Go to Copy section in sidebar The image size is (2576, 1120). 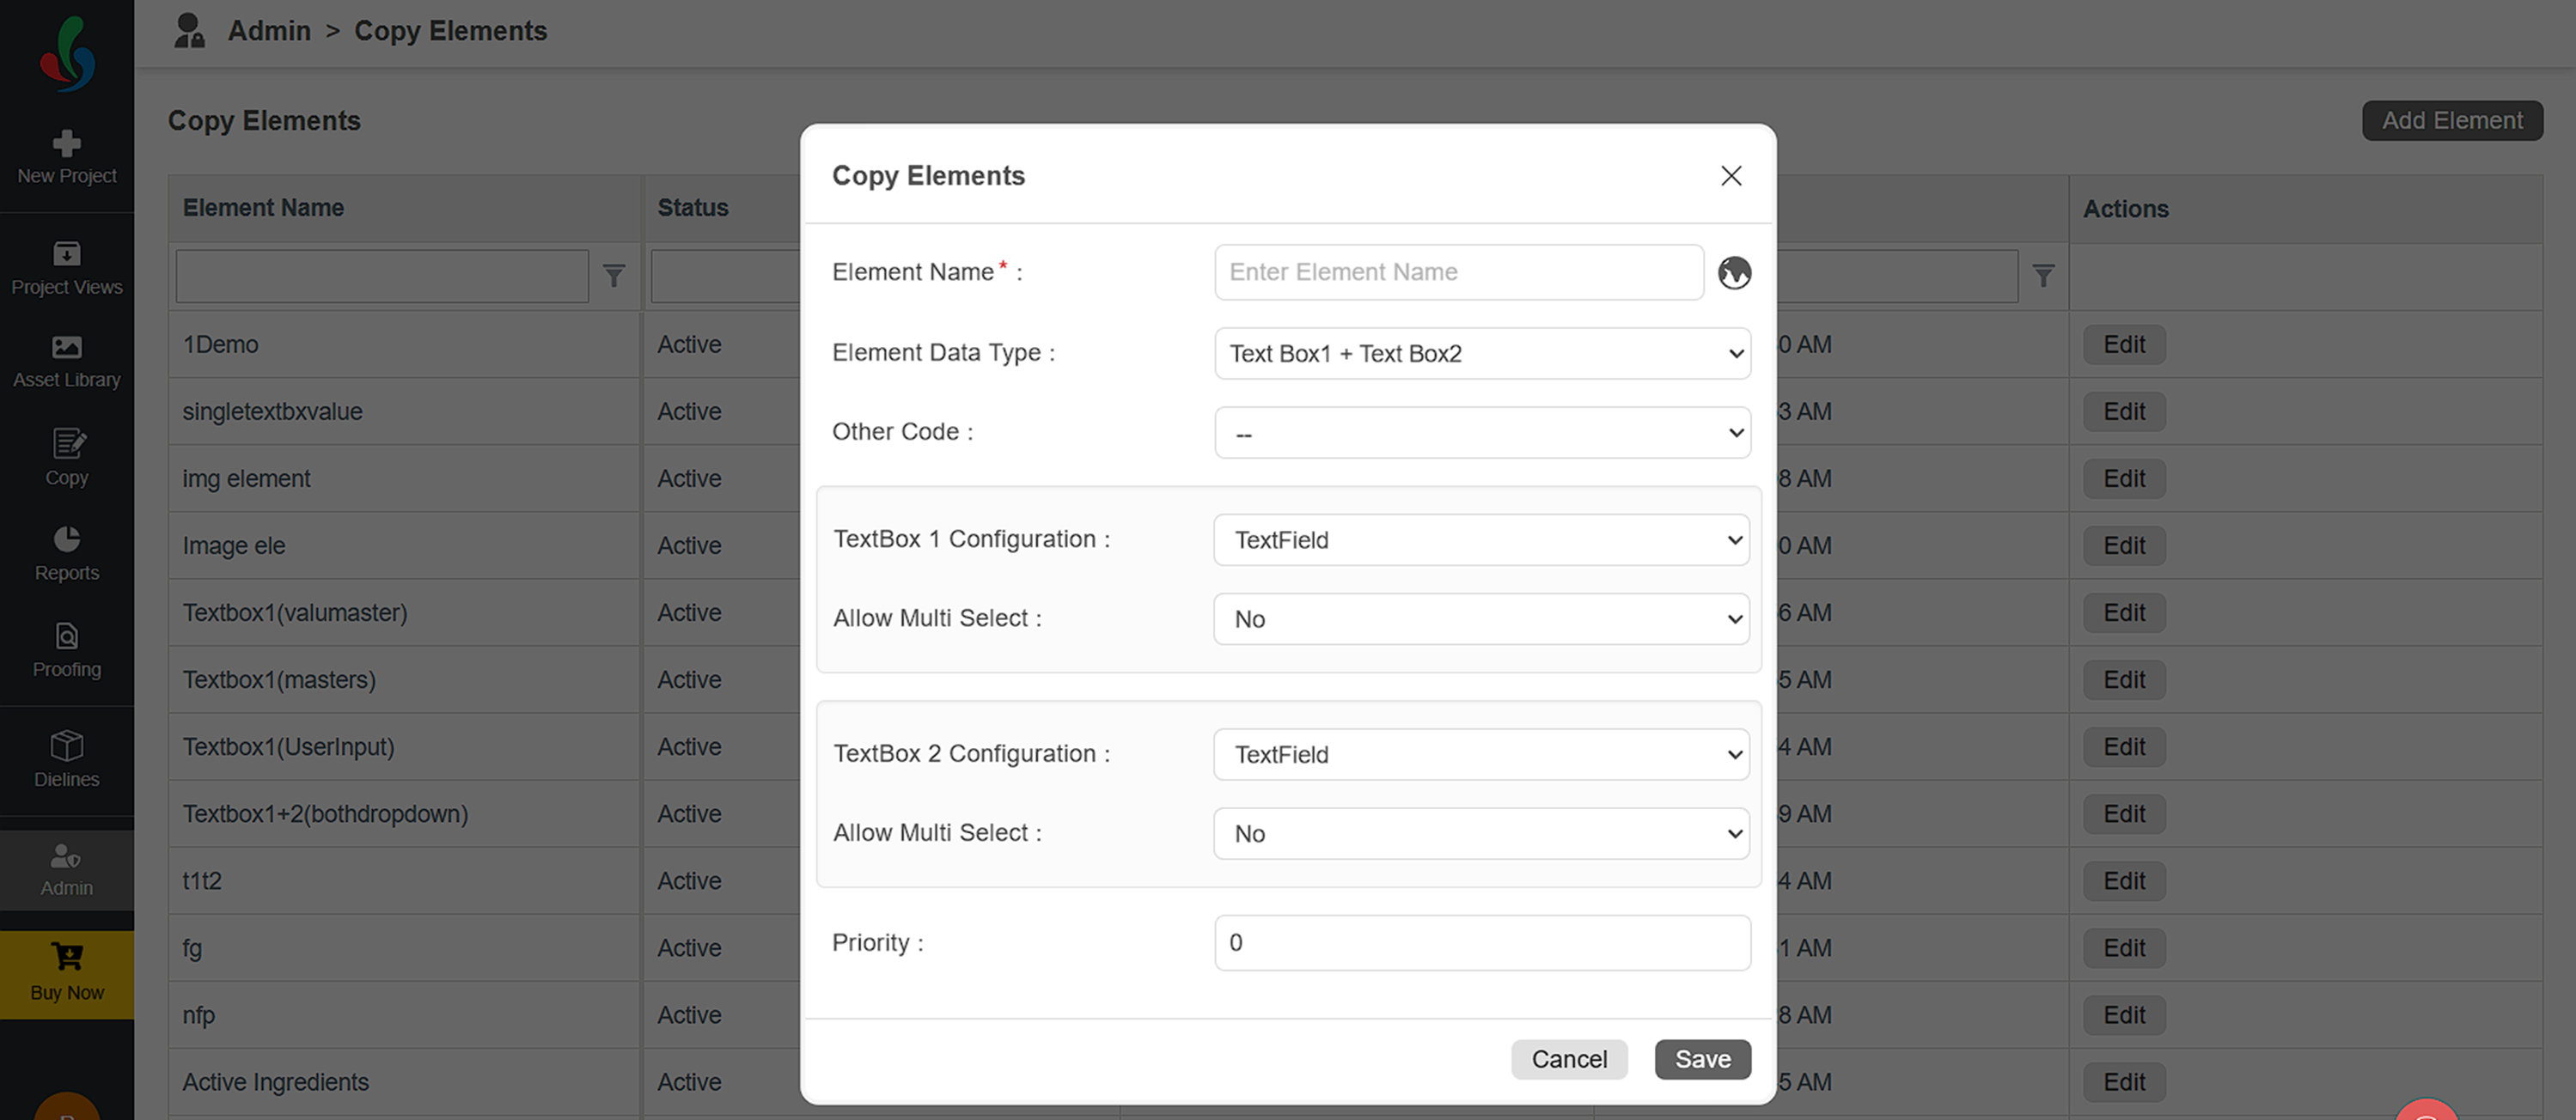tap(67, 457)
